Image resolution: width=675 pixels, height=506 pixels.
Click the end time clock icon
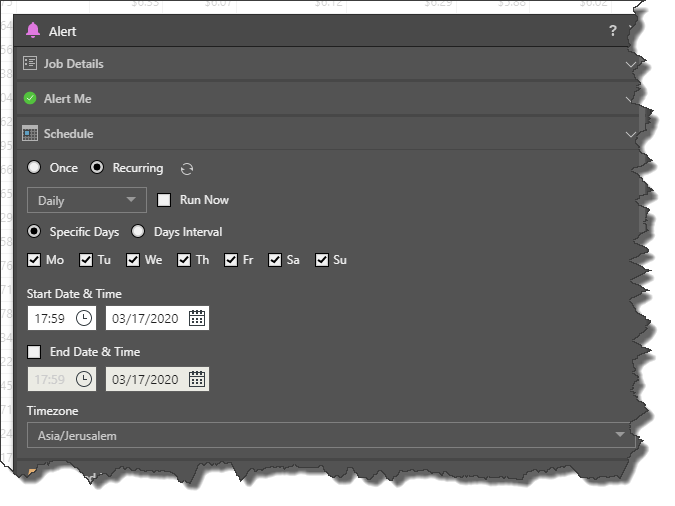84,379
